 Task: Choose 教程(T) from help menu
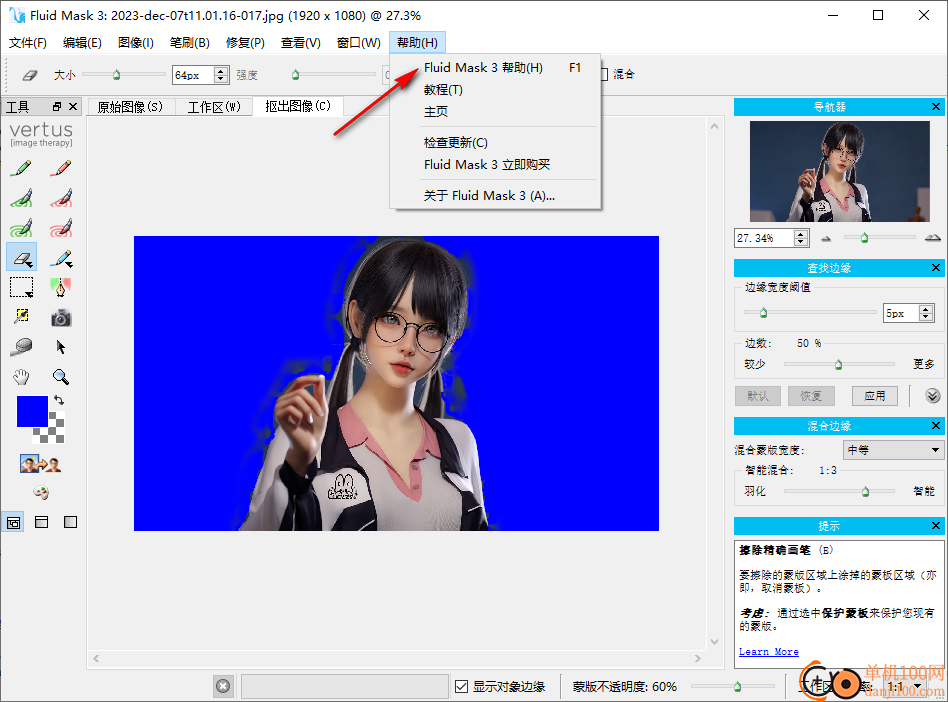[x=495, y=89]
